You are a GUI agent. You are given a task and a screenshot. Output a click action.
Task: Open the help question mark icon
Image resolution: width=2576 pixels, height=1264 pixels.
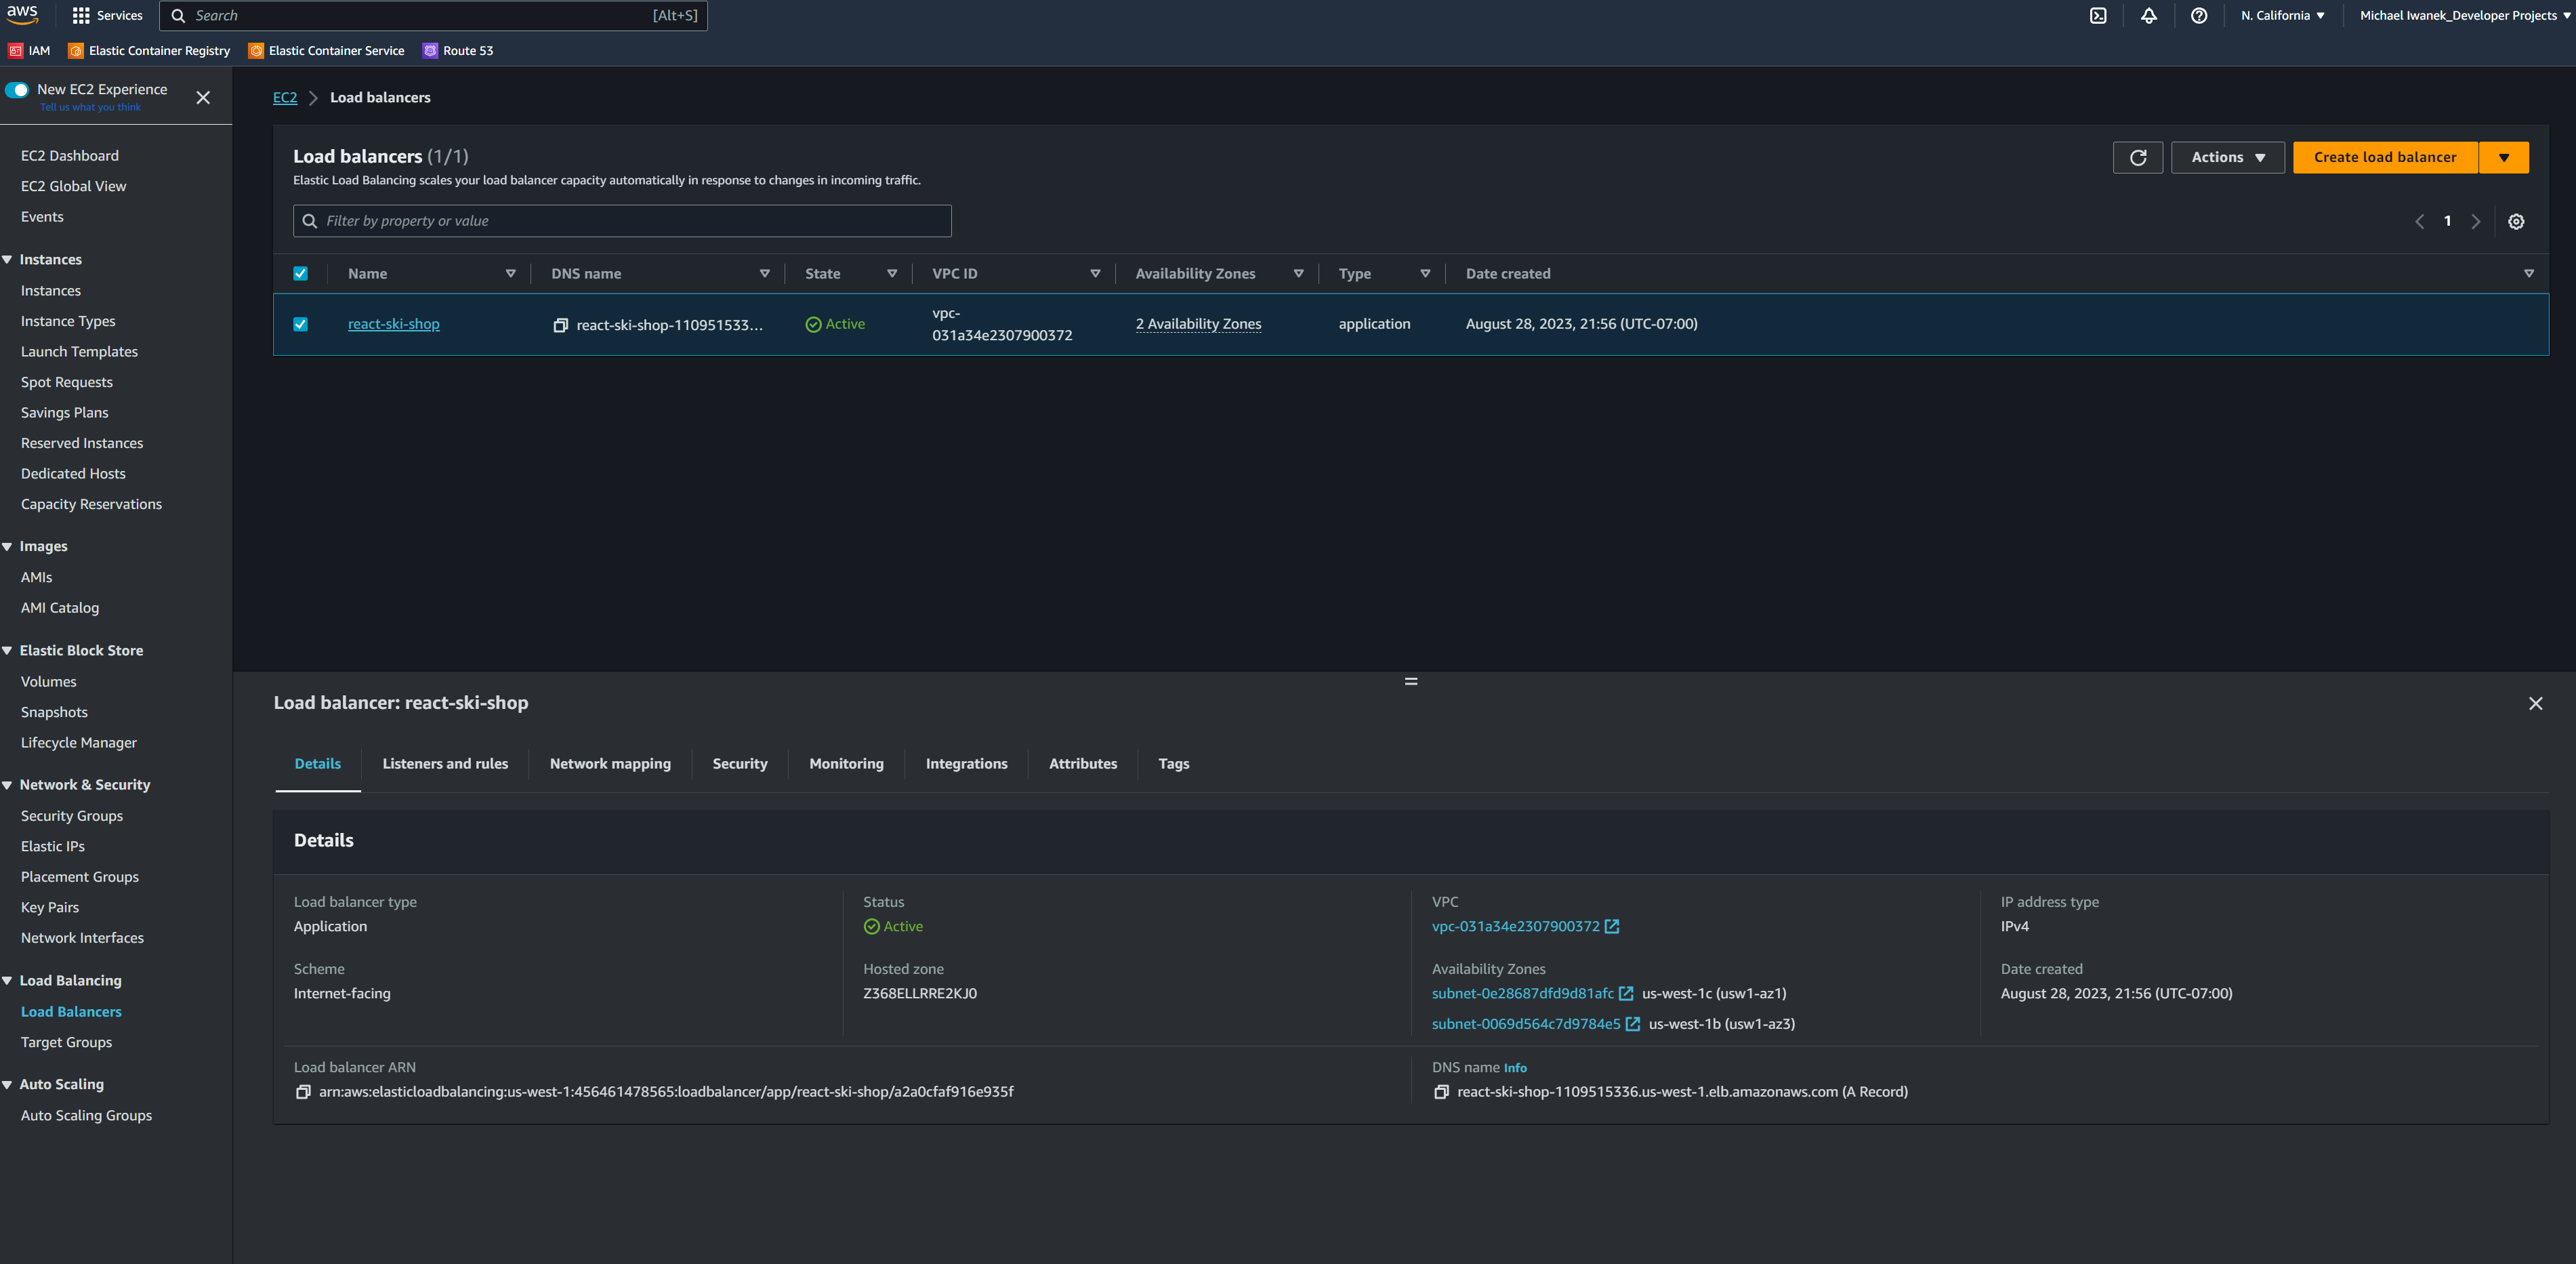[2198, 15]
